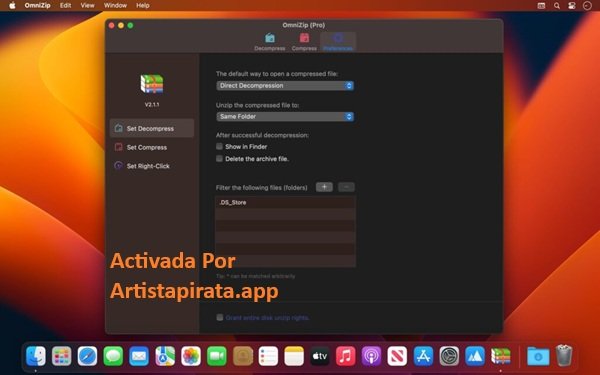600x375 pixels.
Task: Open the View menu
Action: click(x=87, y=5)
